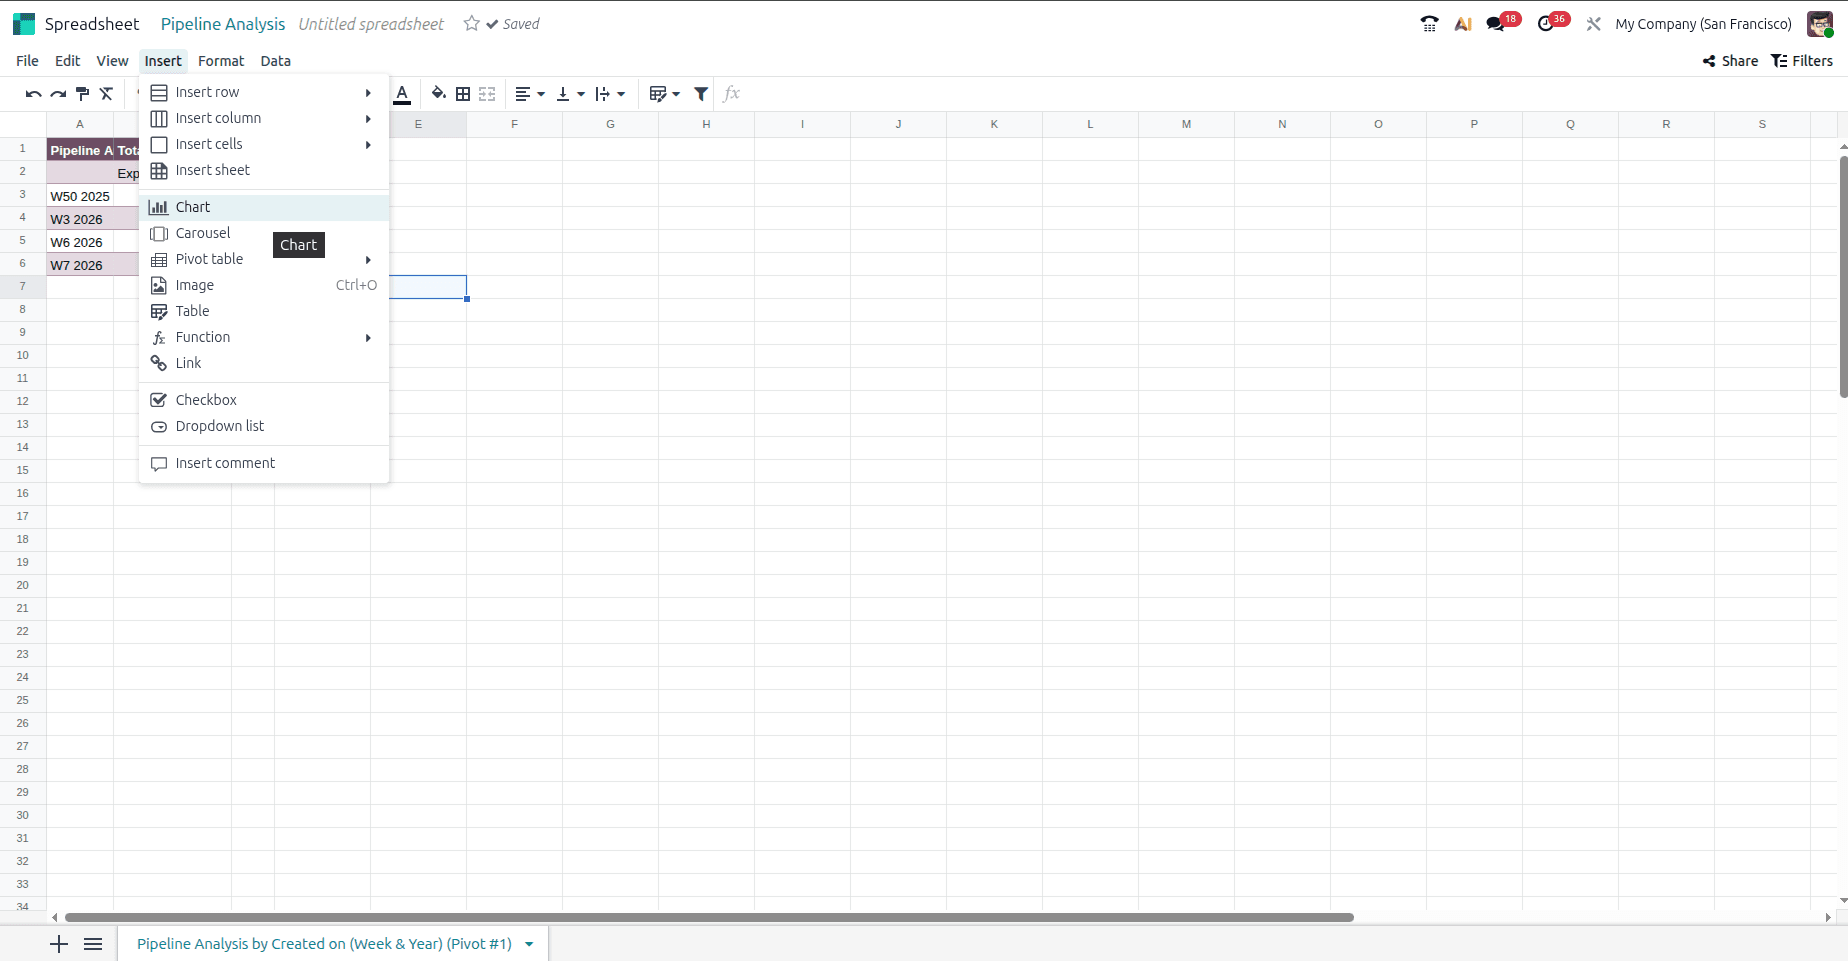The height and width of the screenshot is (961, 1848).
Task: Open the Data menu
Action: click(x=275, y=61)
